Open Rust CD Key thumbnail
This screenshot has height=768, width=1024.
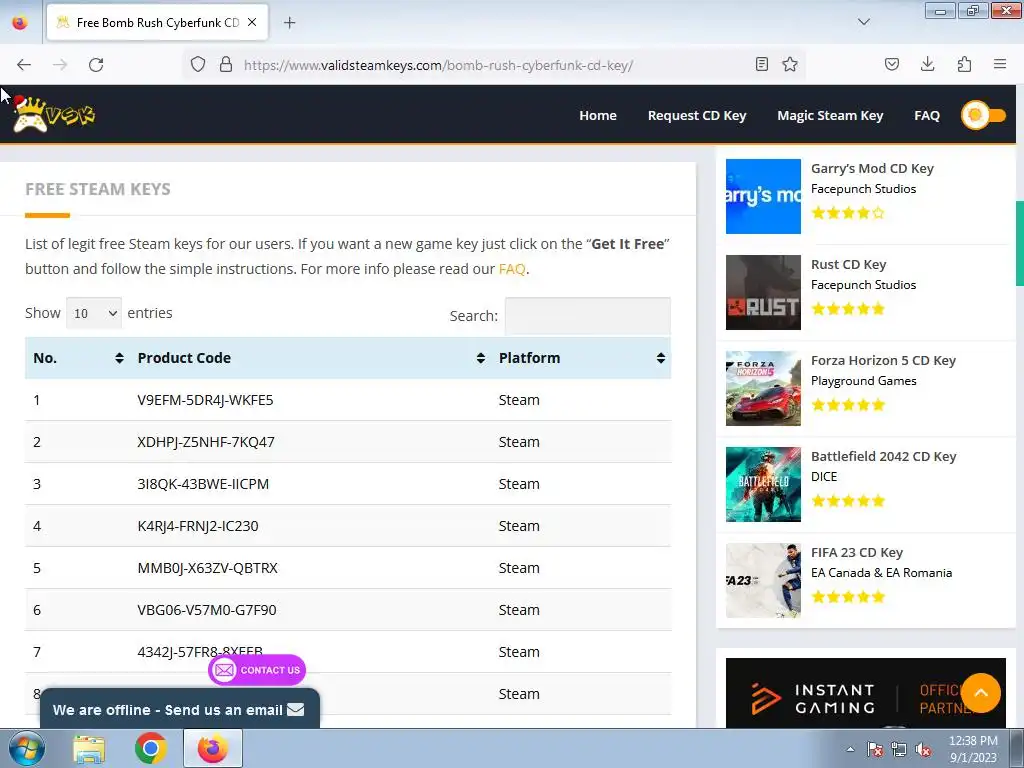click(x=763, y=292)
